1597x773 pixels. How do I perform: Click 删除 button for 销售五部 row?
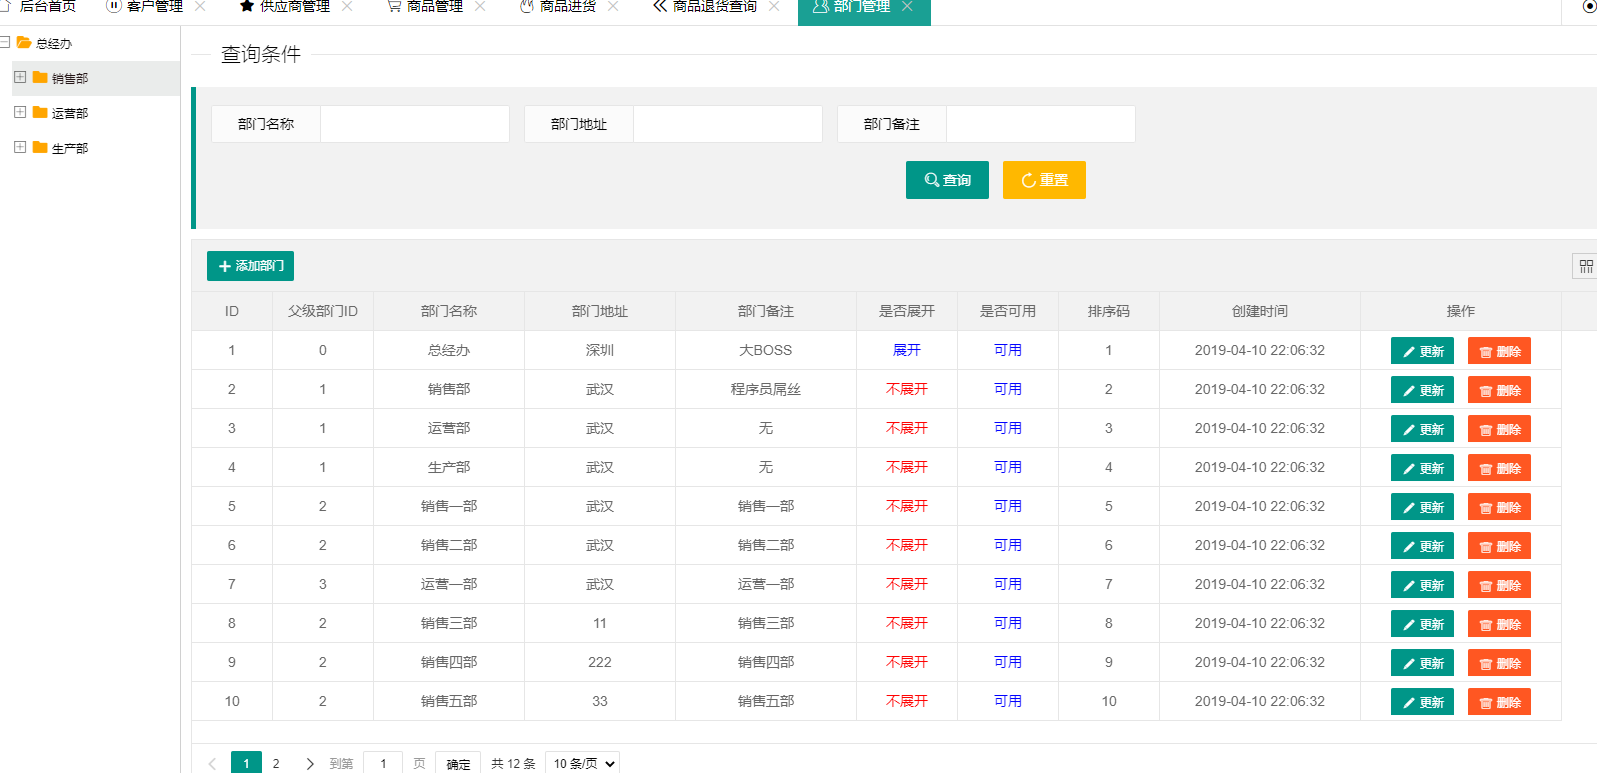pyautogui.click(x=1499, y=702)
